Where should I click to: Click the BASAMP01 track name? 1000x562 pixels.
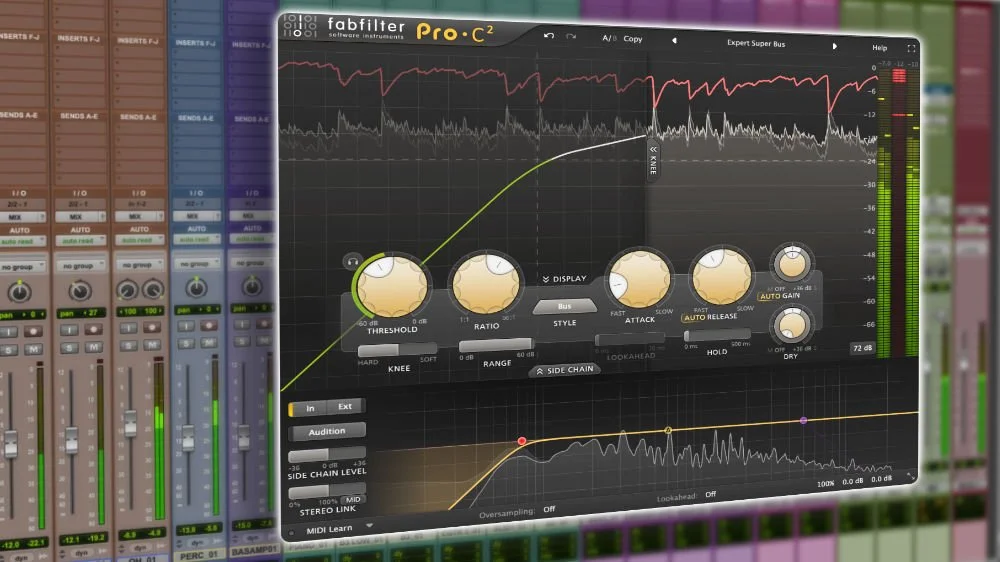[x=254, y=549]
